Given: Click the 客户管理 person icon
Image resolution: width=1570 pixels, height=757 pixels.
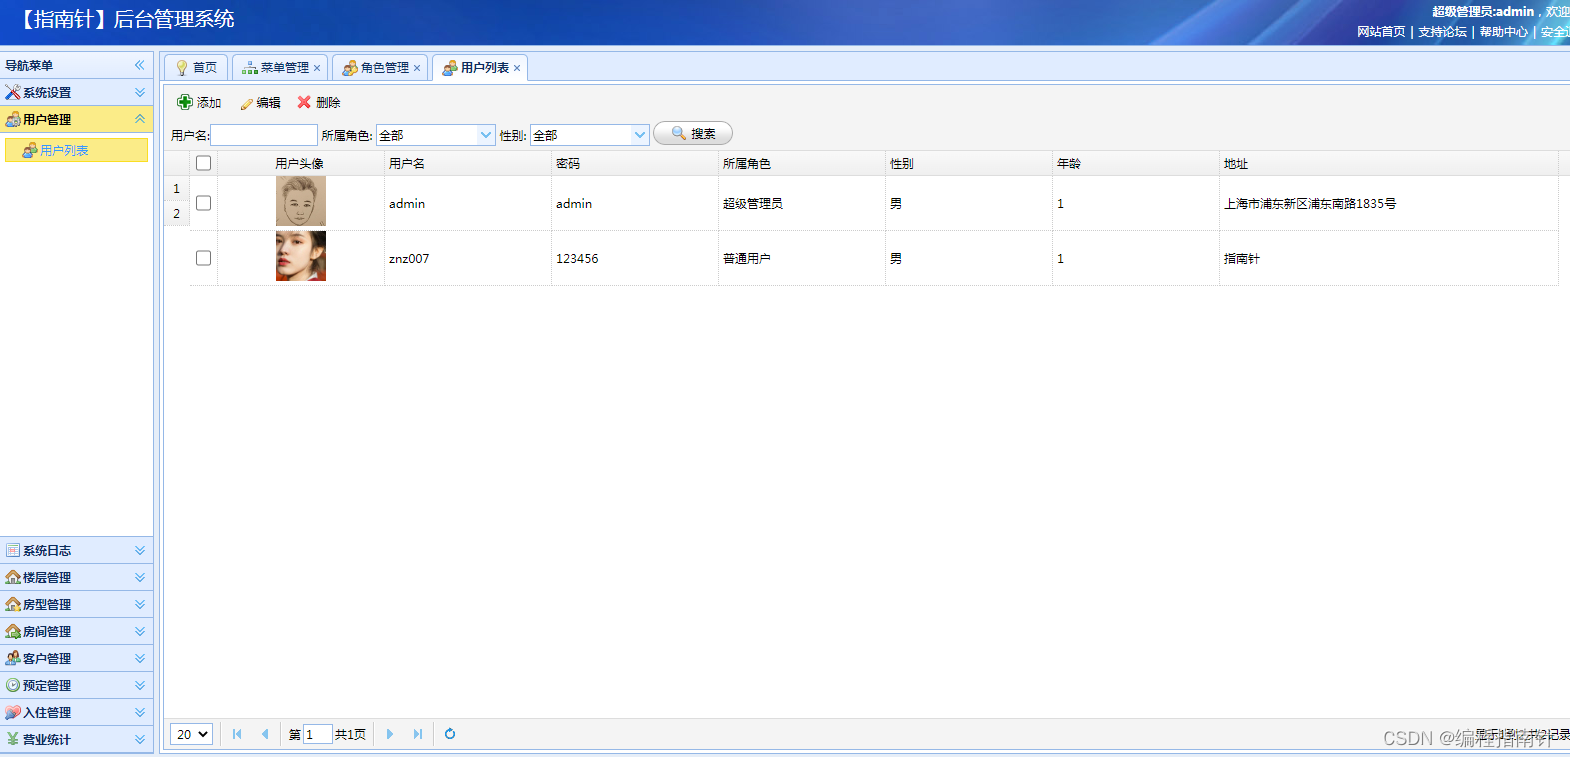Looking at the screenshot, I should [13, 658].
